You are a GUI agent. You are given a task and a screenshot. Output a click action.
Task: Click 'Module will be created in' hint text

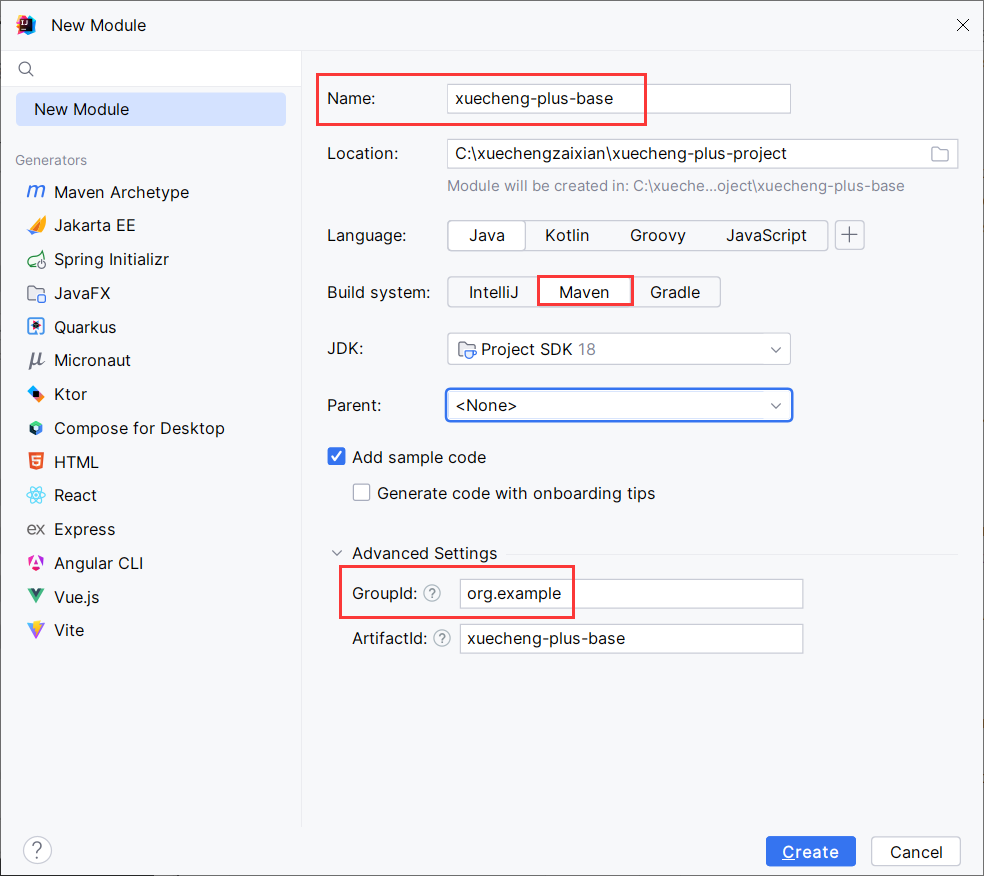point(676,186)
